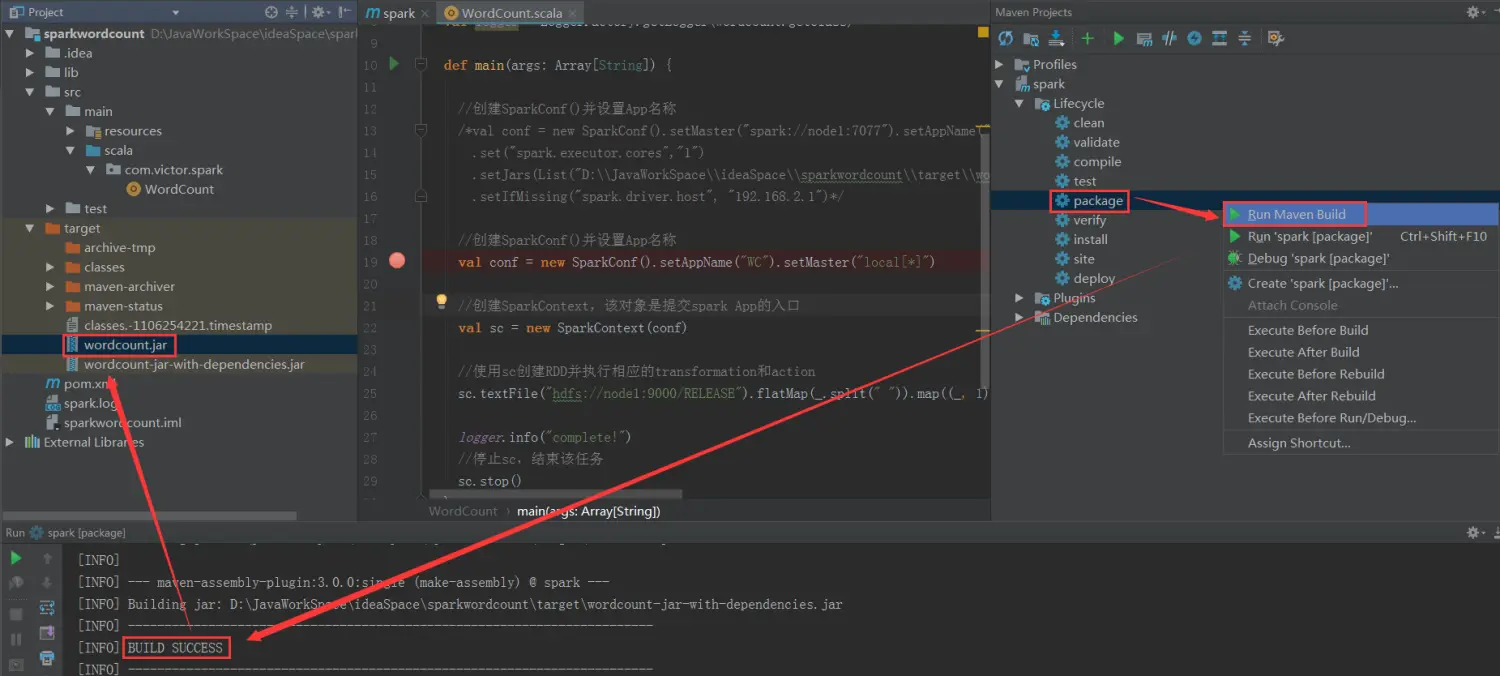
Task: Click Project panel horizontal scrollbar
Action: tap(148, 516)
